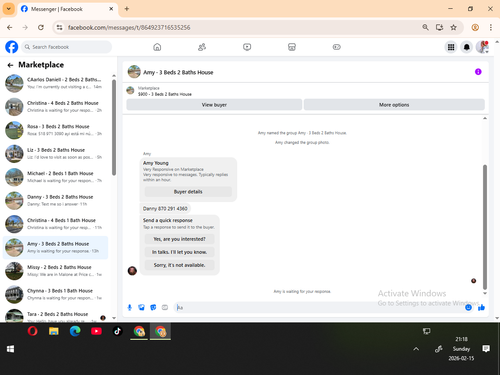Open the Facebook menu grid icon
500x375 pixels.
pyautogui.click(x=451, y=47)
